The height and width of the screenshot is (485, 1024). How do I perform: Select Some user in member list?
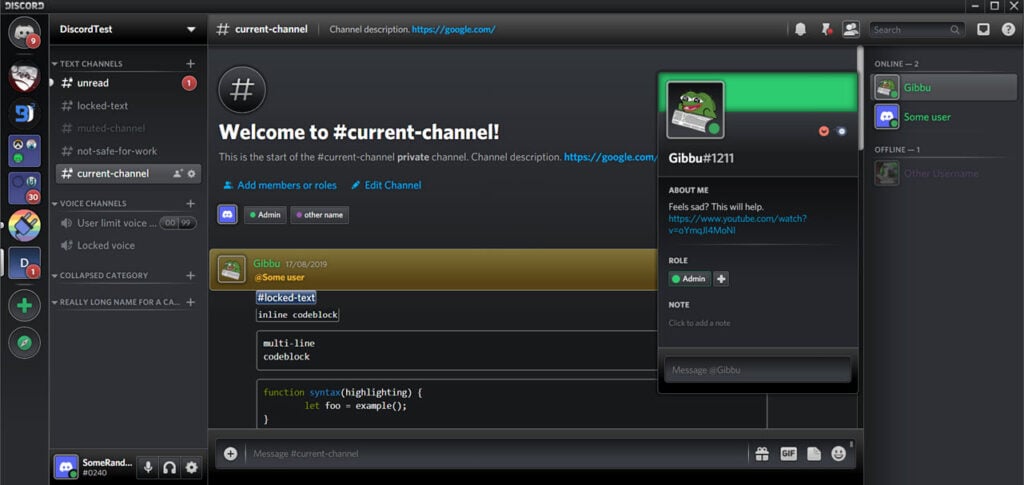click(944, 117)
